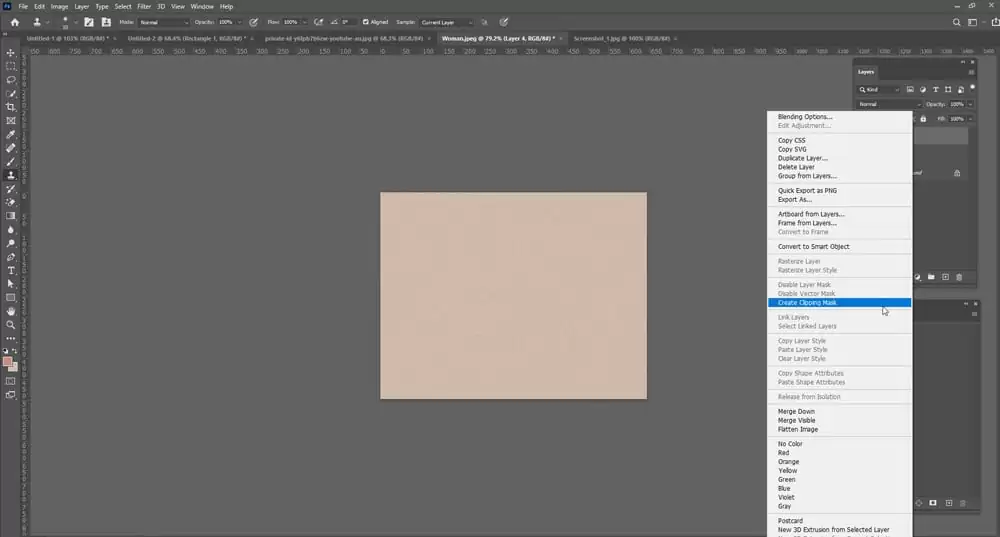Toggle the Aligned checkbox

tap(365, 21)
